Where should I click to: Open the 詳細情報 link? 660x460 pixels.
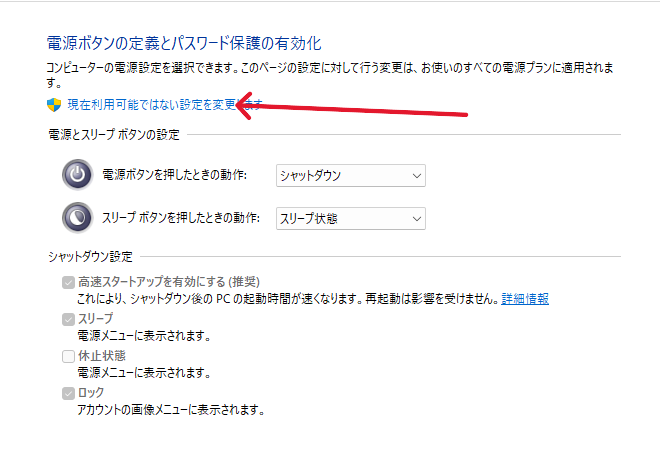pyautogui.click(x=524, y=299)
